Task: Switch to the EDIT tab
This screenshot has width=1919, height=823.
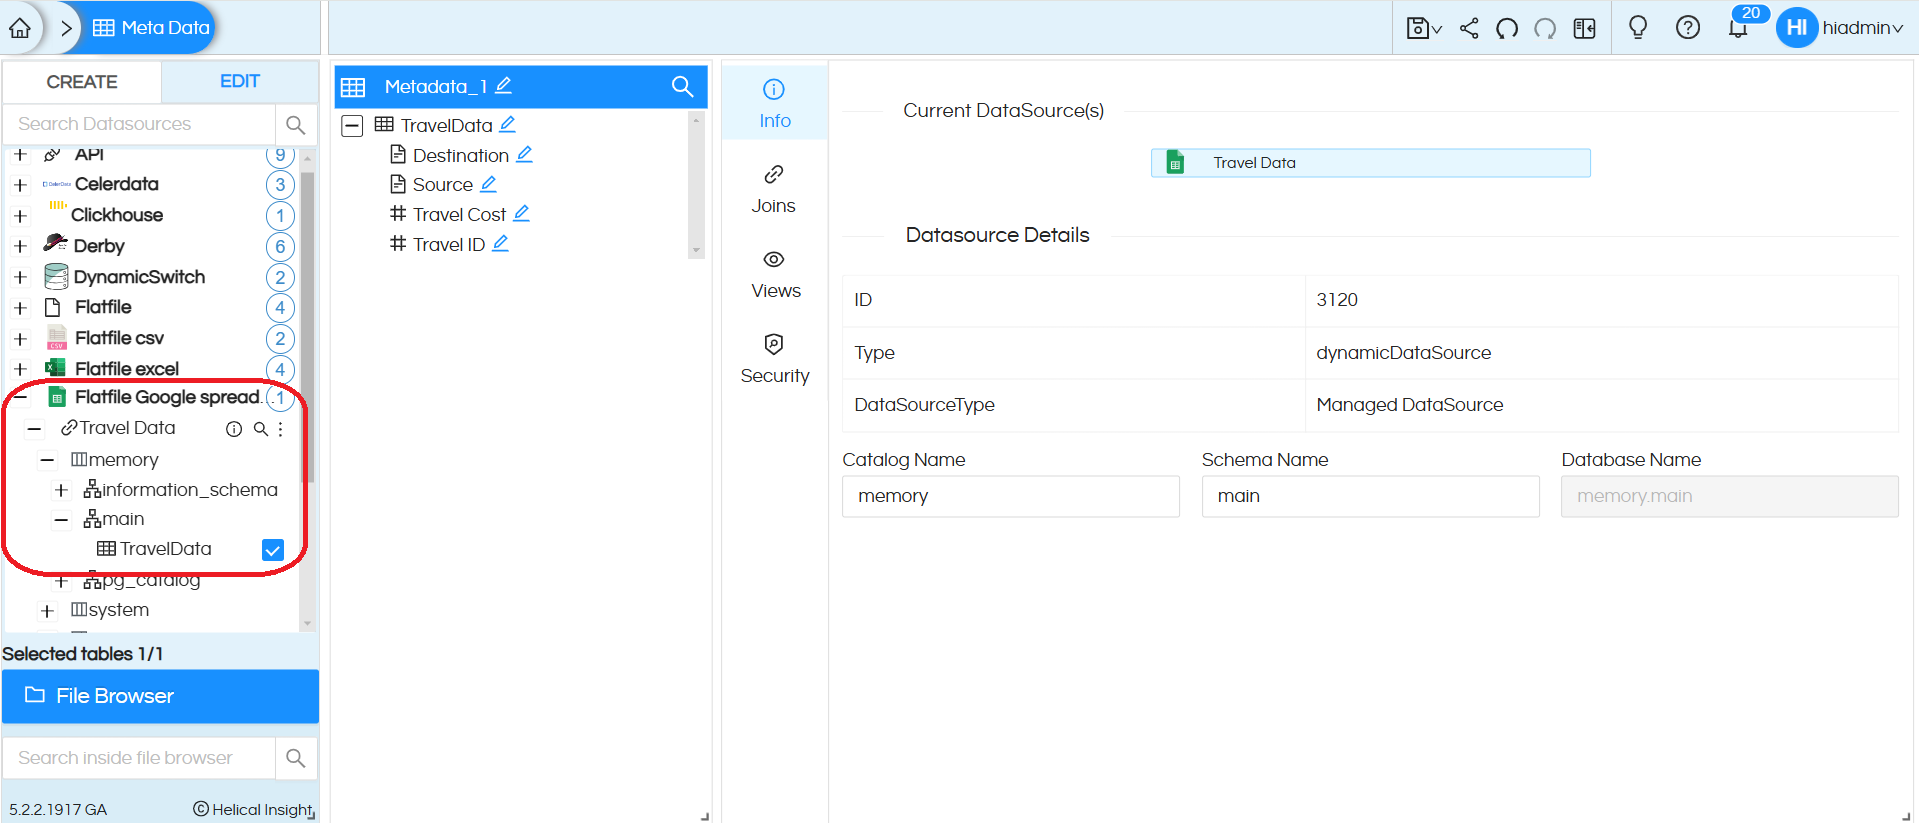Action: point(240,82)
